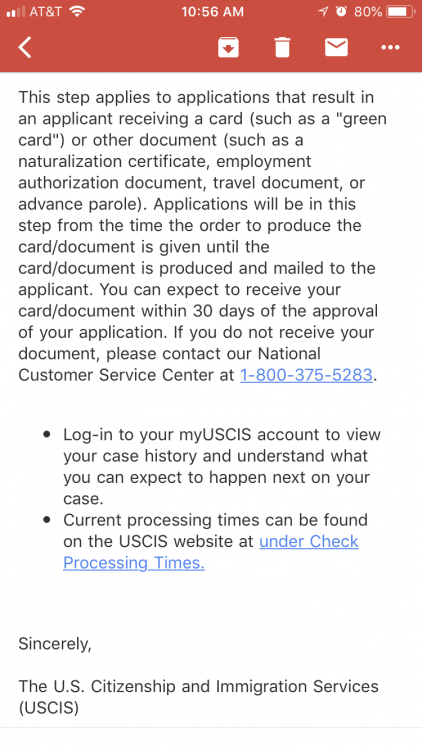Tap the paragraph starting 'This step applies'

tap(202, 236)
